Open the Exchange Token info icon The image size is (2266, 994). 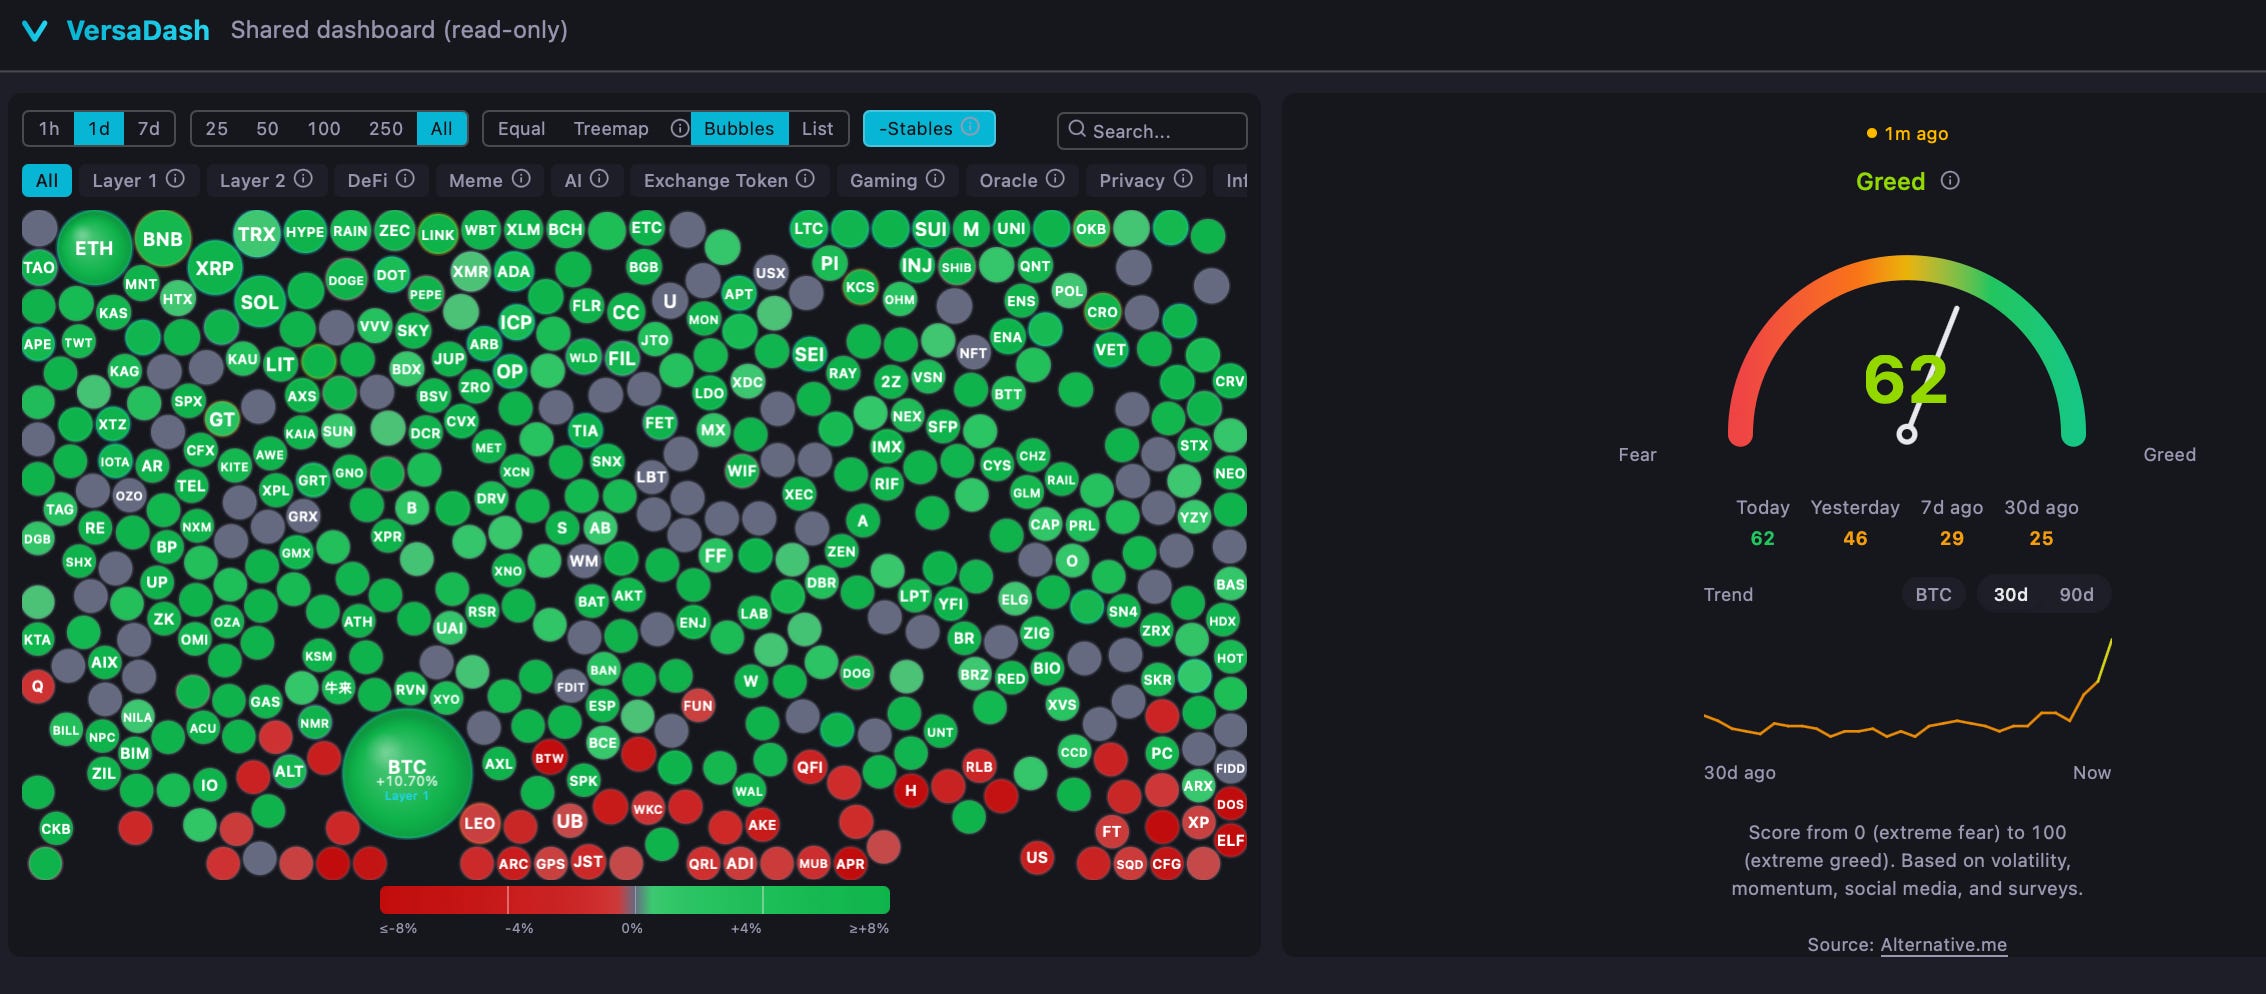(x=805, y=179)
